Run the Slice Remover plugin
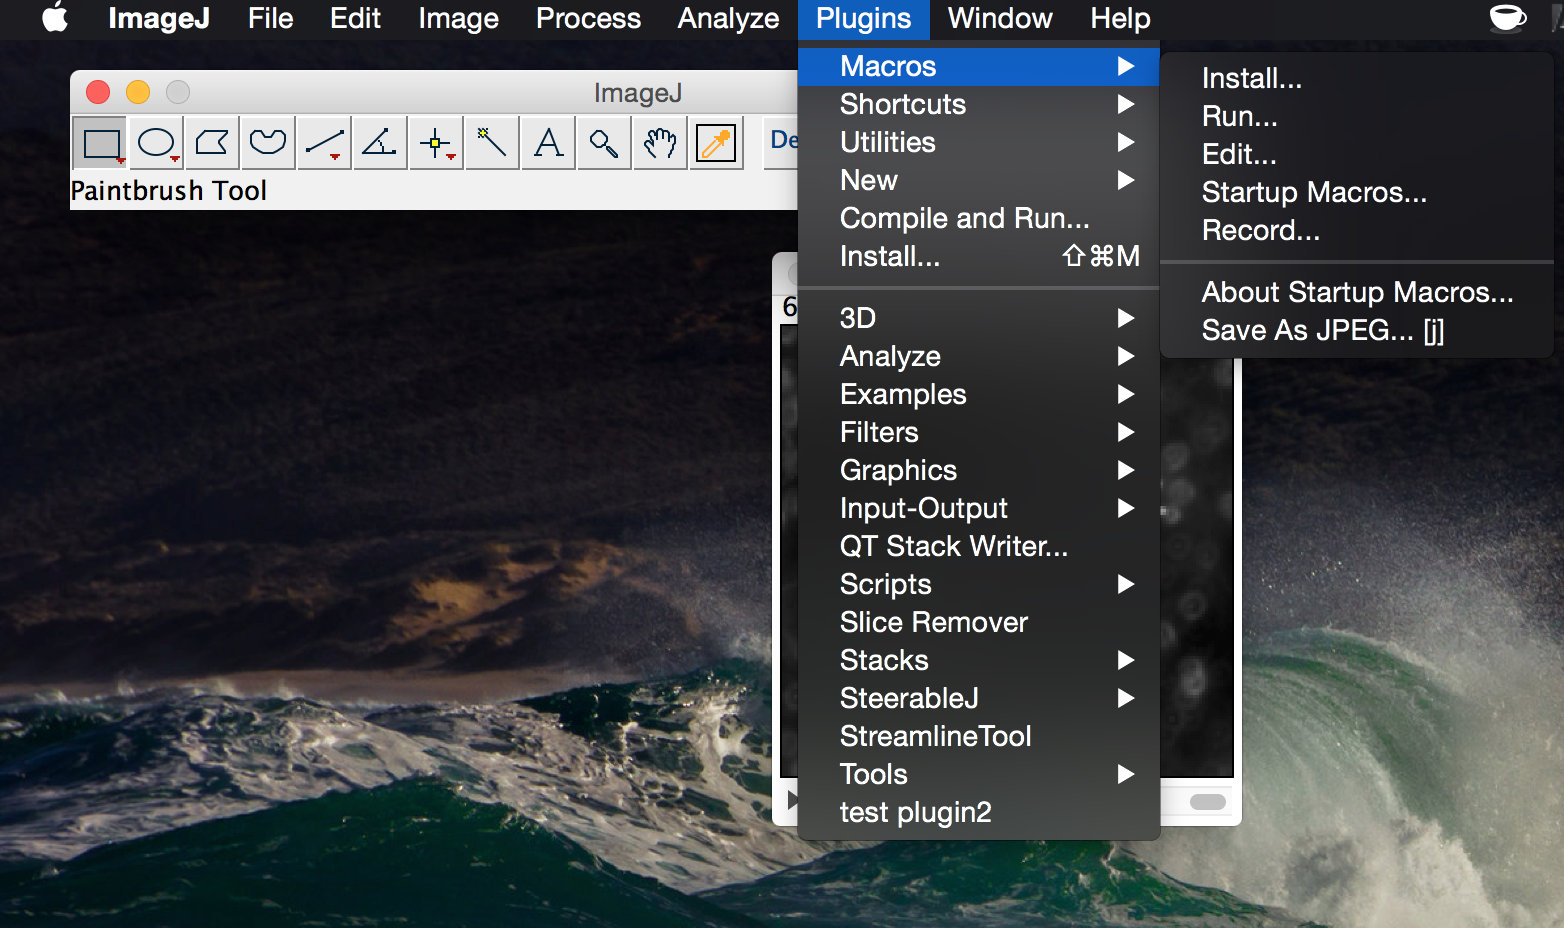Viewport: 1564px width, 928px height. tap(978, 622)
